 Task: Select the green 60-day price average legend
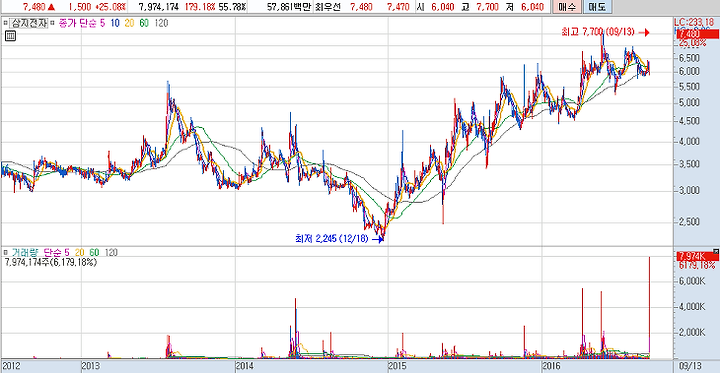tap(144, 23)
